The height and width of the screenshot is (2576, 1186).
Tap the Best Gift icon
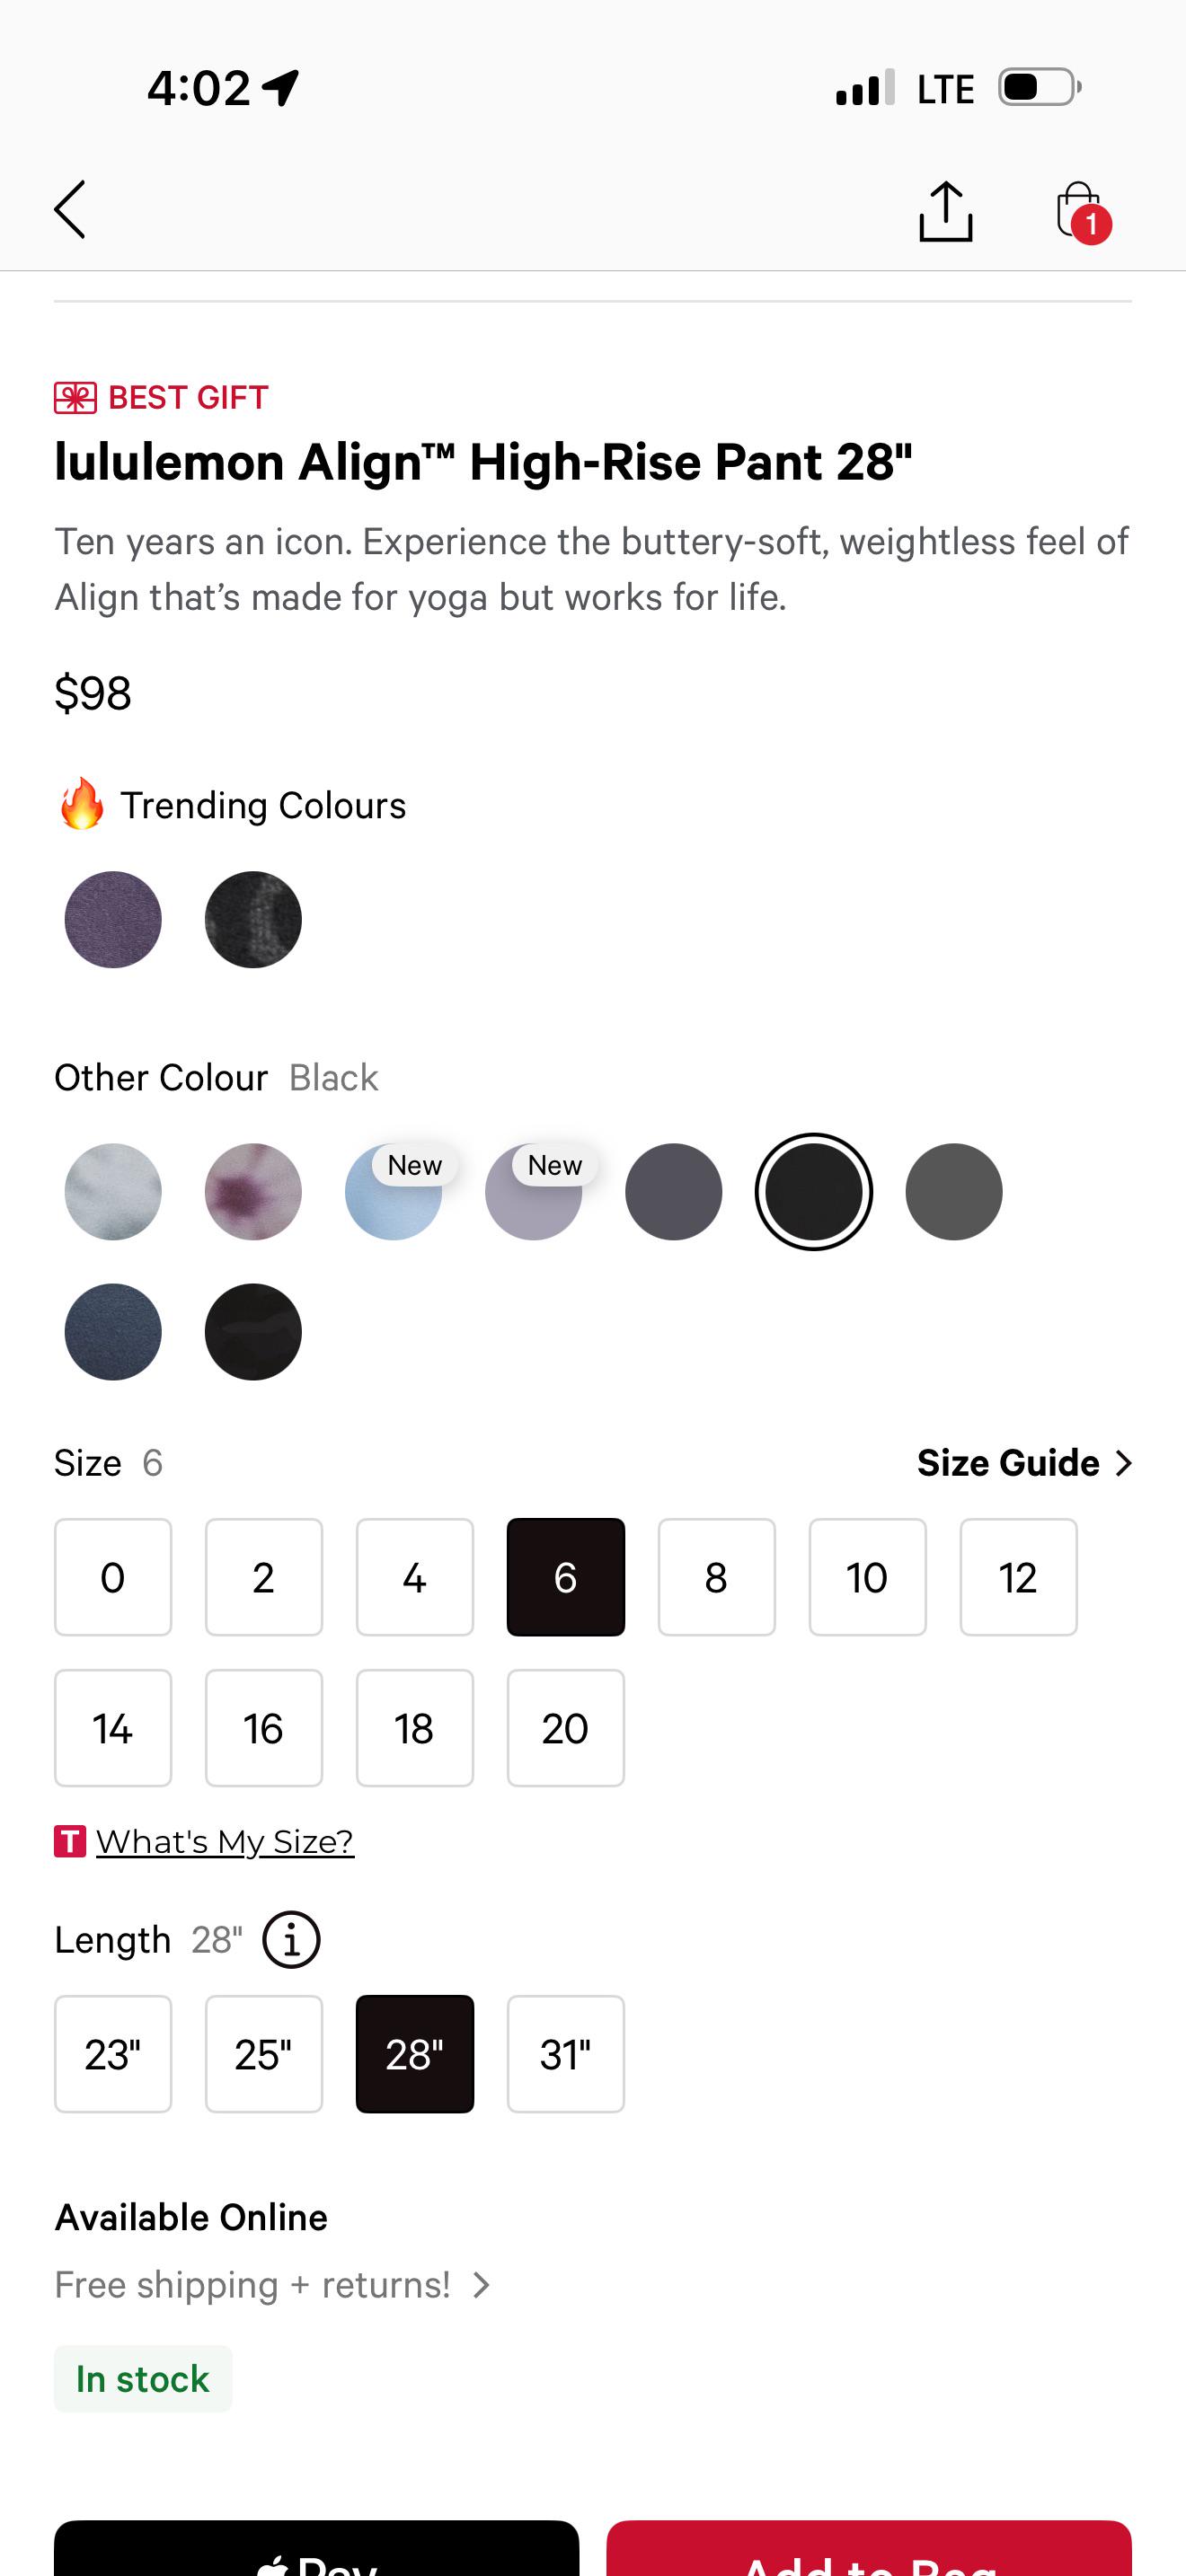(x=75, y=398)
